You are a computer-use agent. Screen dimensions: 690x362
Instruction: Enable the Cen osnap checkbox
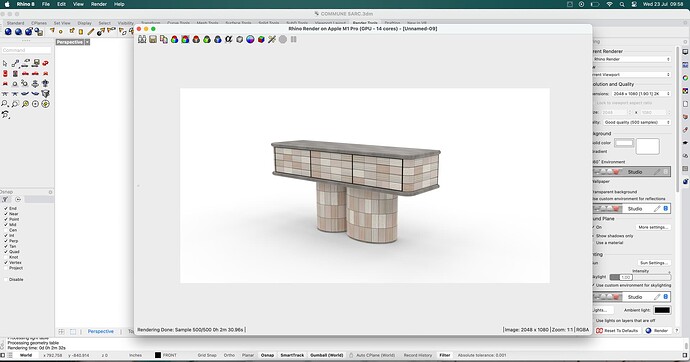[x=6, y=230]
